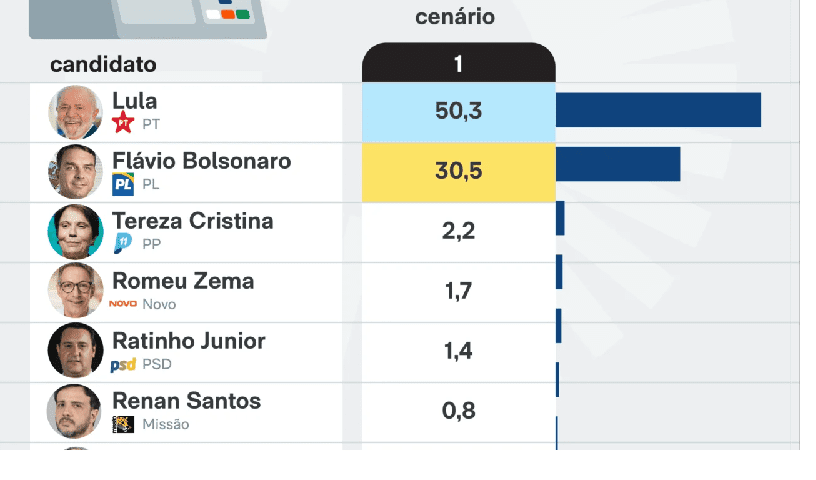Image resolution: width=816 pixels, height=480 pixels.
Task: Click Ratinho Junior's portrait photo
Action: (75, 351)
